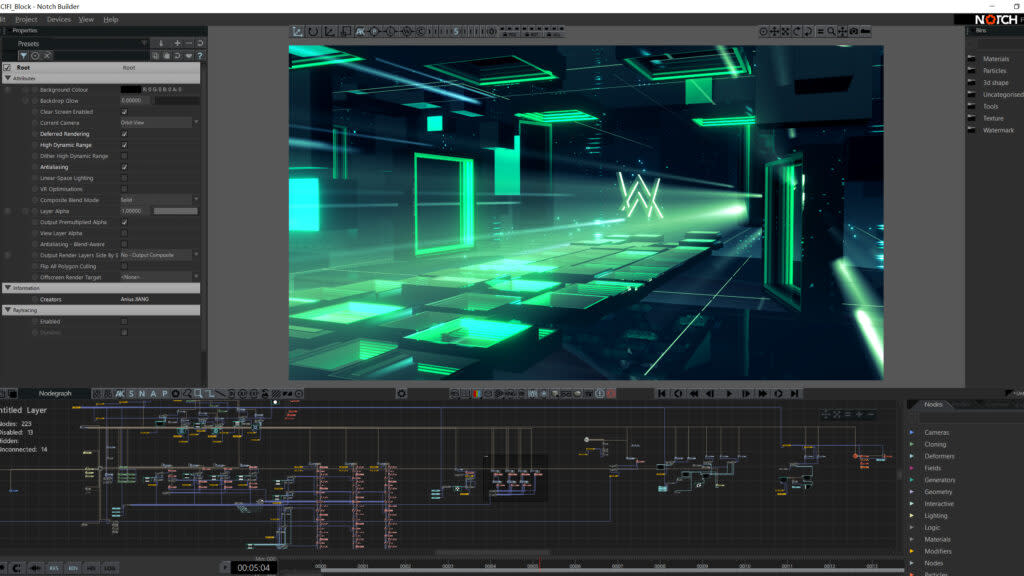Toggle Deferred Rendering checkbox
Screen dimensions: 1024x576
coord(124,134)
